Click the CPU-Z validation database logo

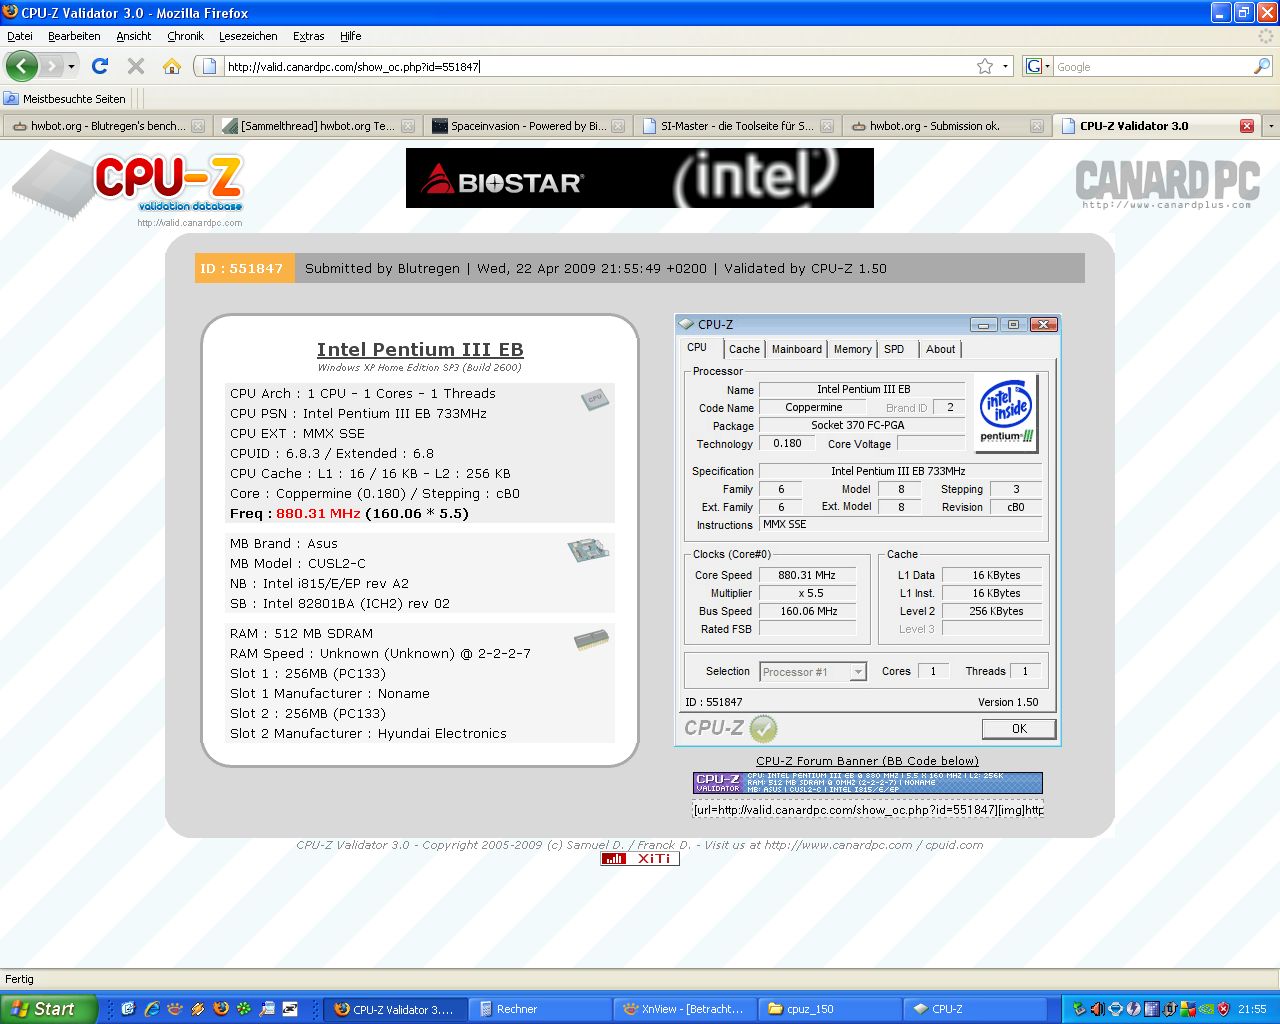click(128, 188)
